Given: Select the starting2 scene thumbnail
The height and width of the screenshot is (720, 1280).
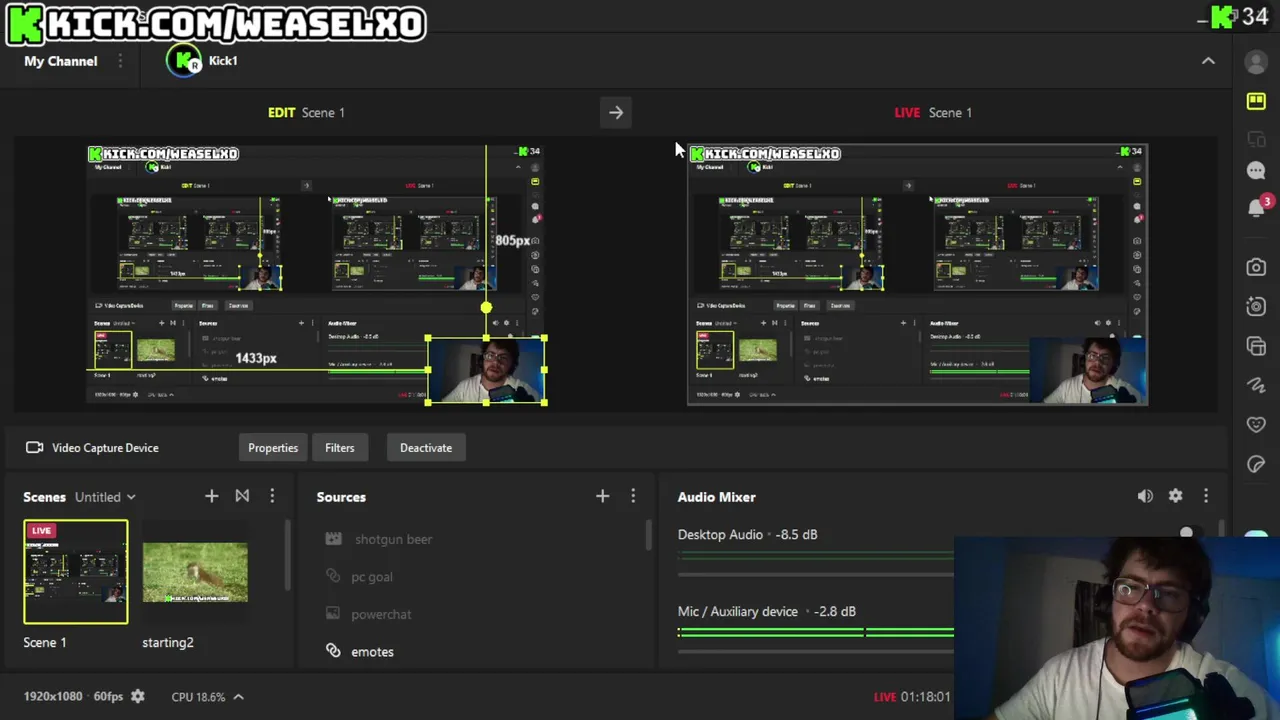Looking at the screenshot, I should pyautogui.click(x=195, y=572).
